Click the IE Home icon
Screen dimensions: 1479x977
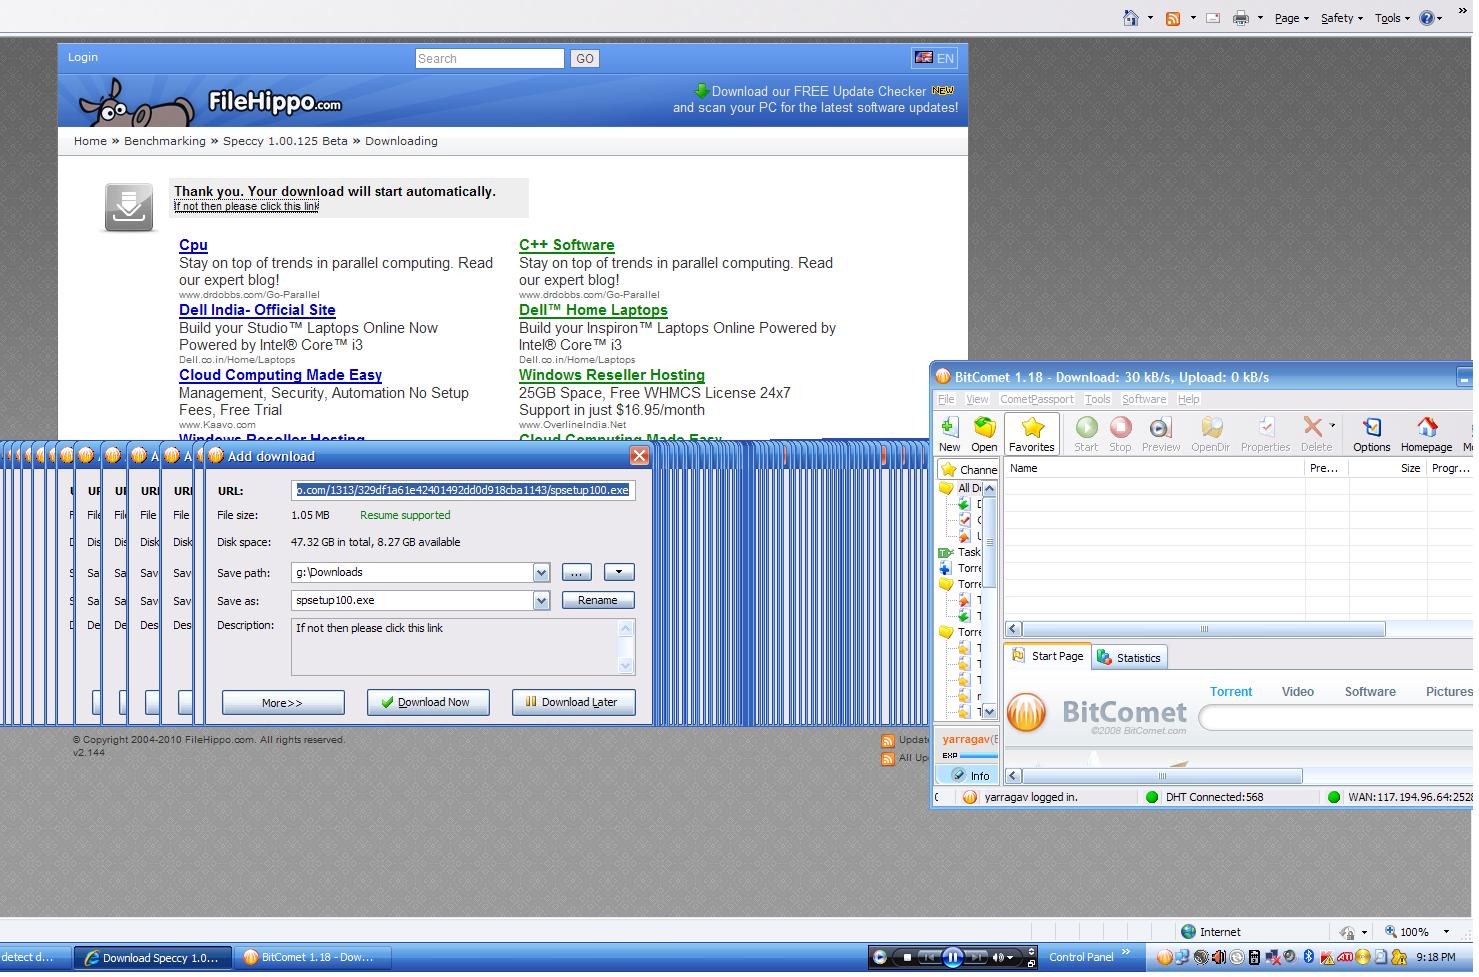[1130, 18]
